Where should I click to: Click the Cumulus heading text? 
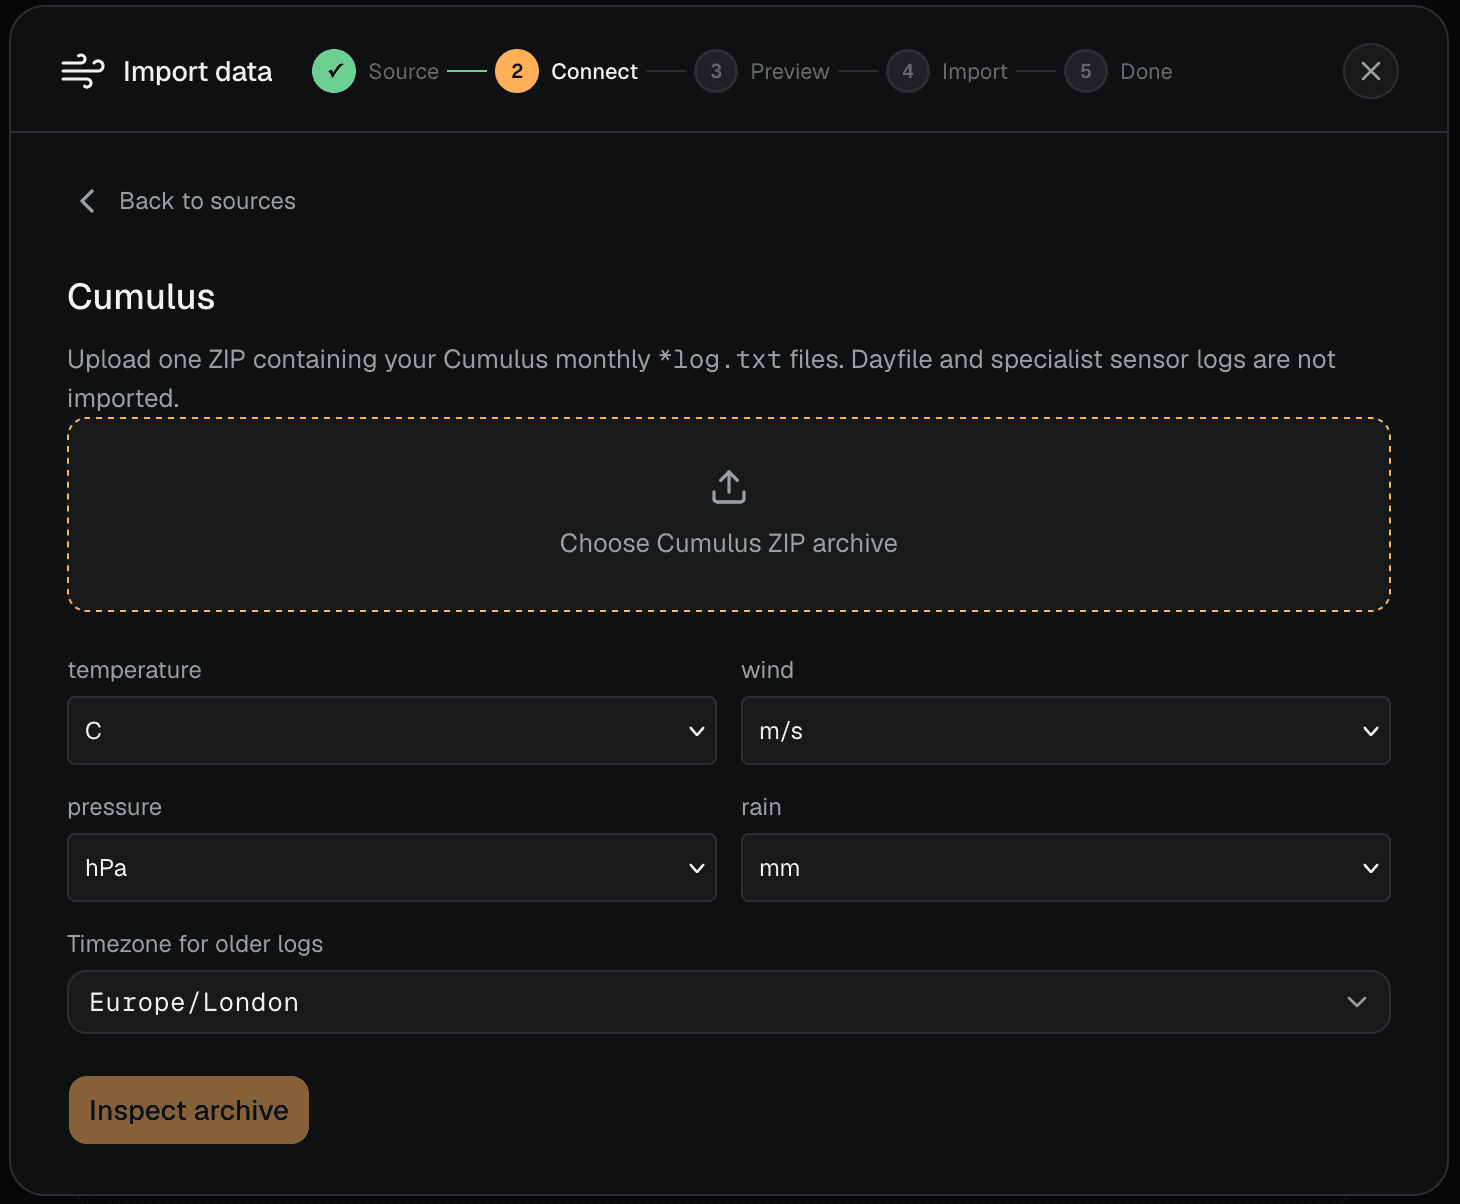tap(141, 297)
